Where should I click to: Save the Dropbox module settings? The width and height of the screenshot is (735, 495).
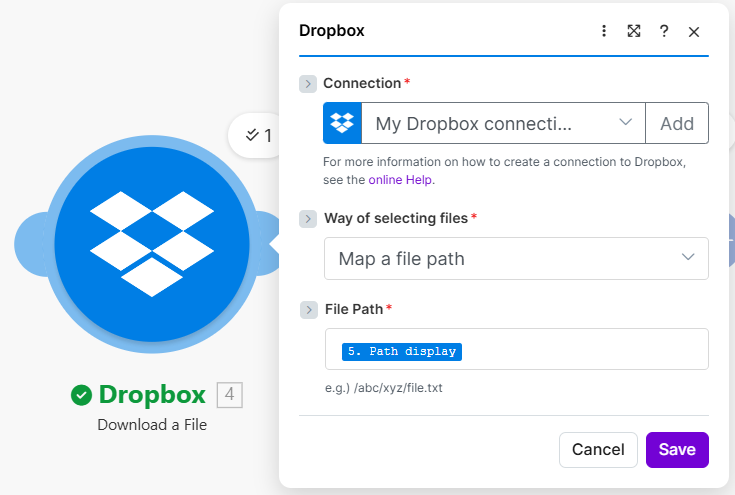(677, 450)
